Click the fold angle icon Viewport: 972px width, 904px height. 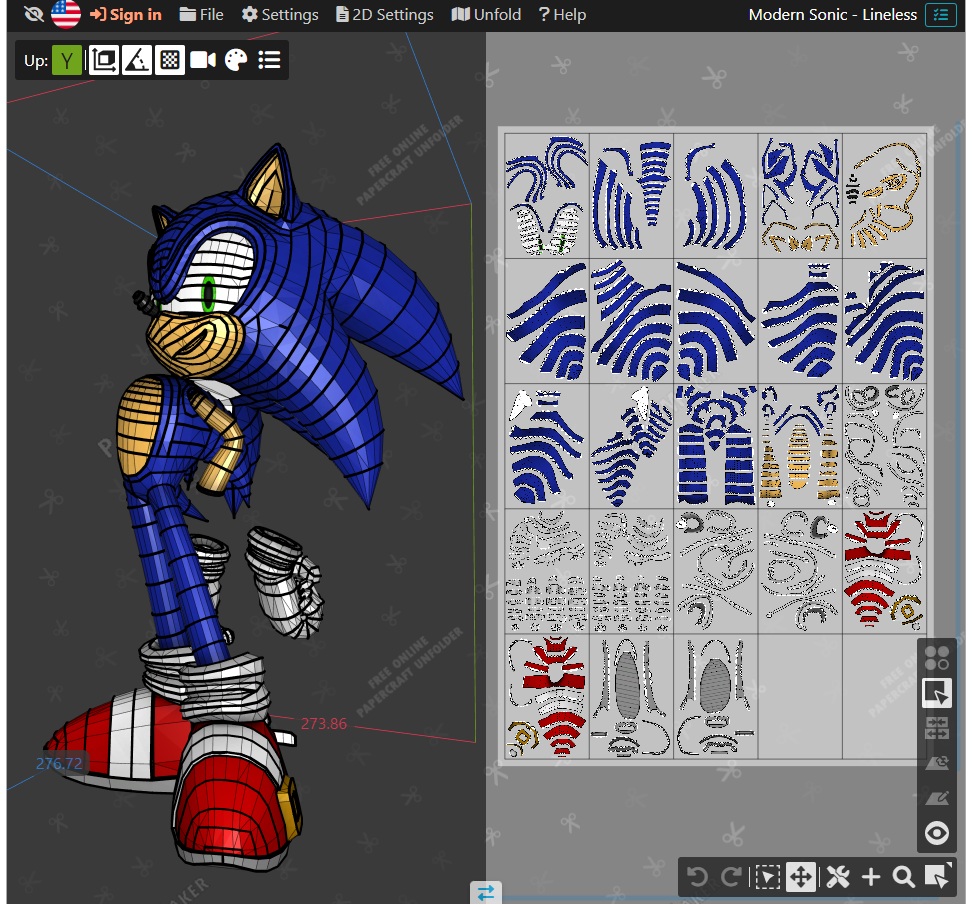[x=137, y=61]
